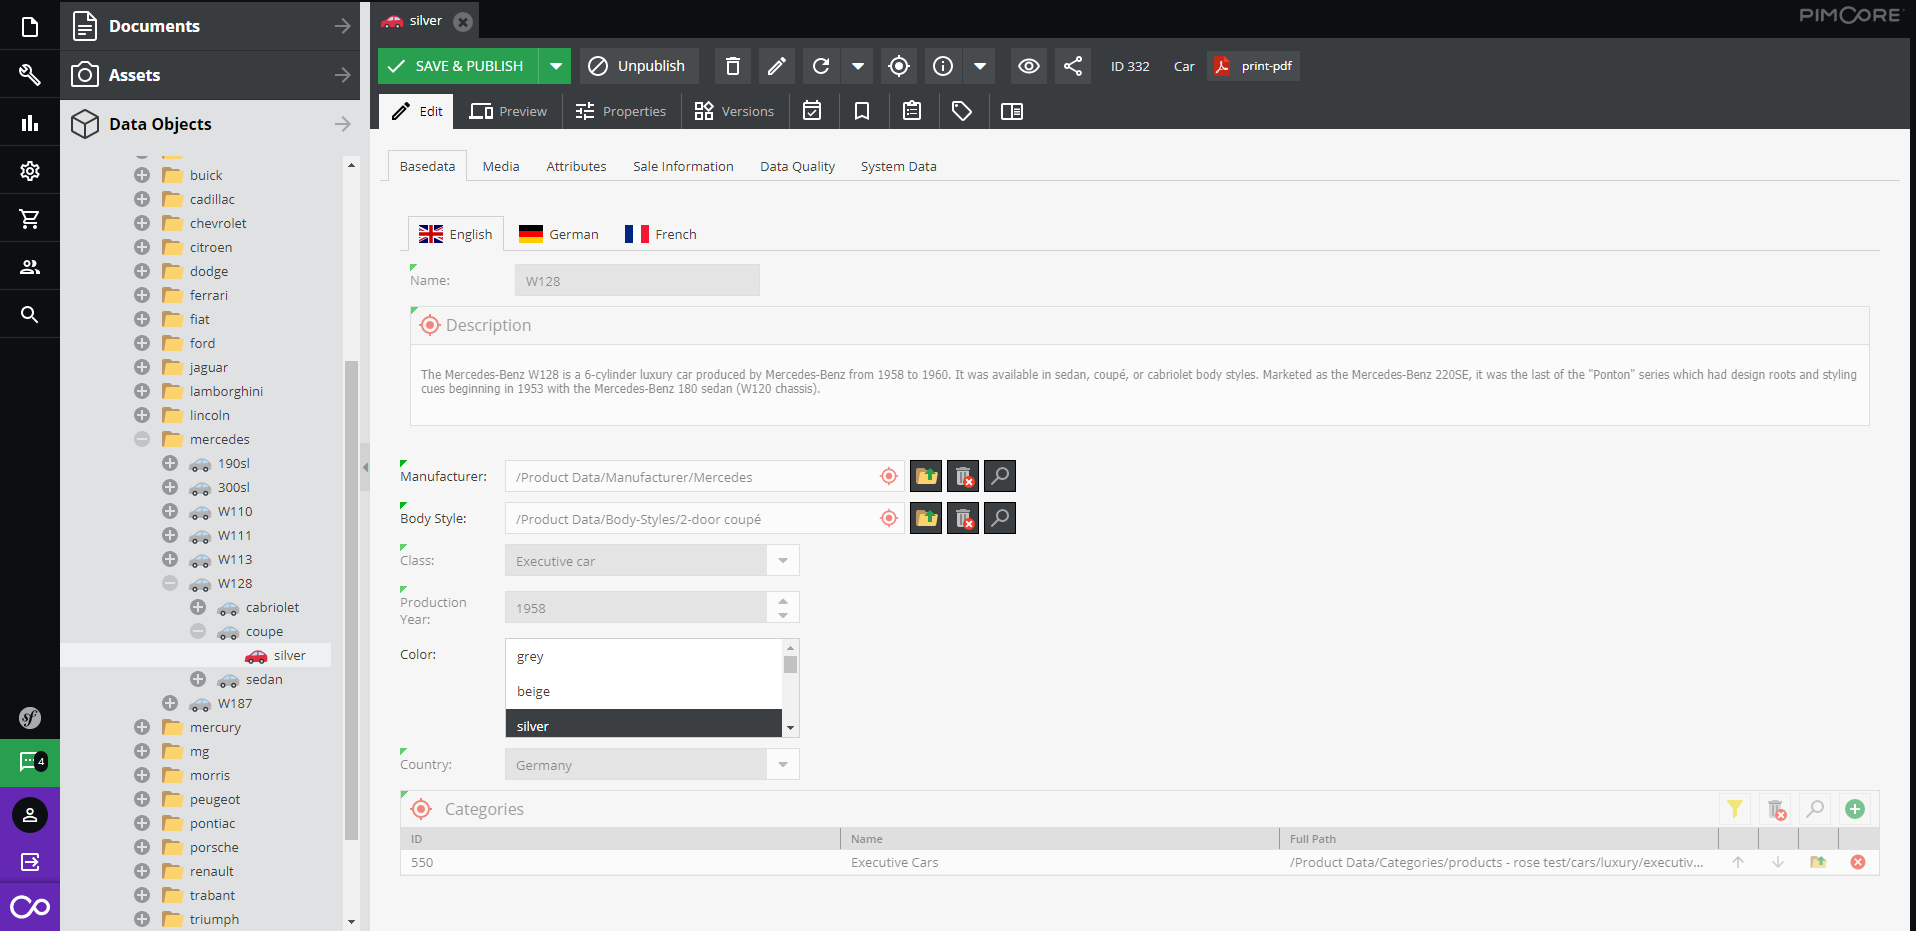1916x931 pixels.
Task: Click the locate-in-tree target icon
Action: click(x=899, y=66)
